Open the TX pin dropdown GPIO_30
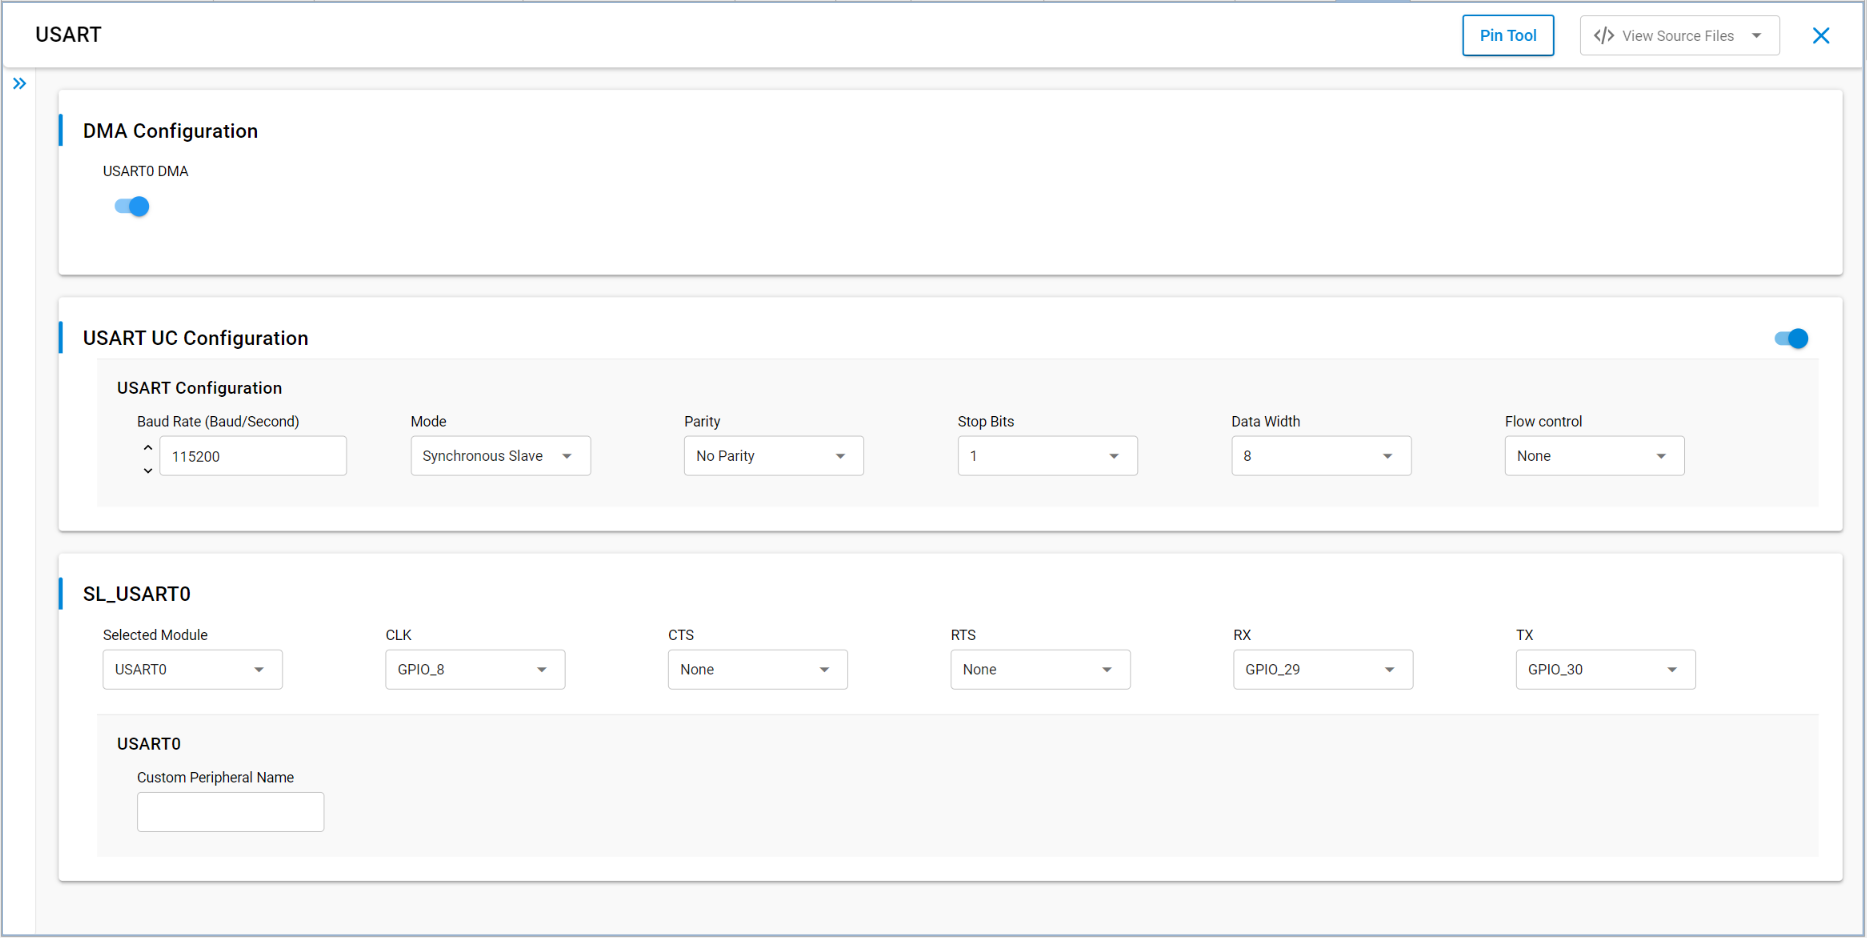Screen dimensions: 1867x938 tap(1605, 670)
